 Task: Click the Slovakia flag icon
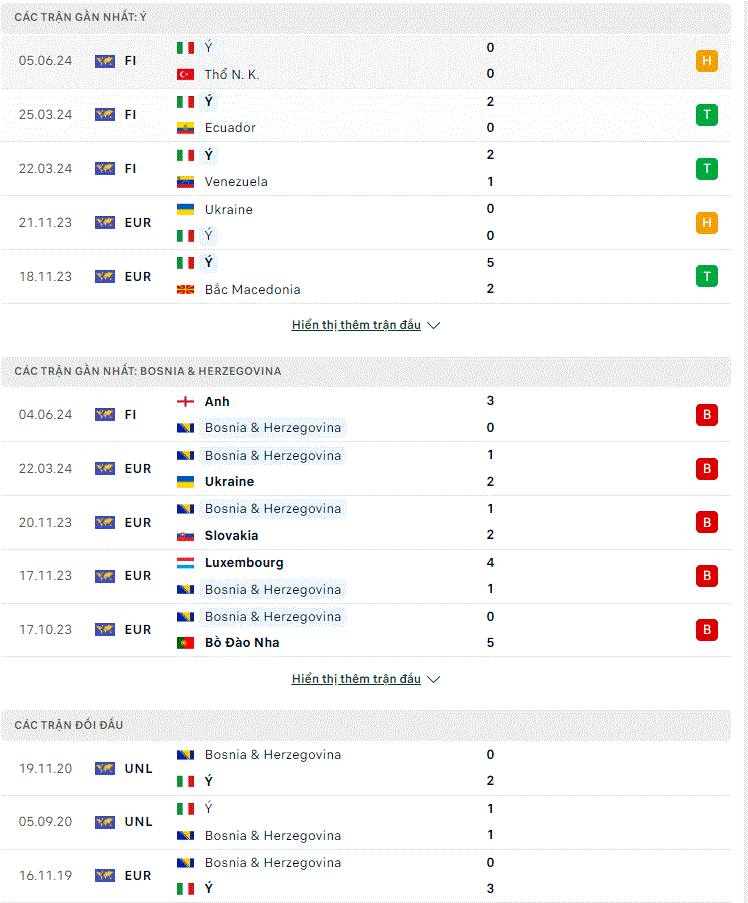pos(185,536)
